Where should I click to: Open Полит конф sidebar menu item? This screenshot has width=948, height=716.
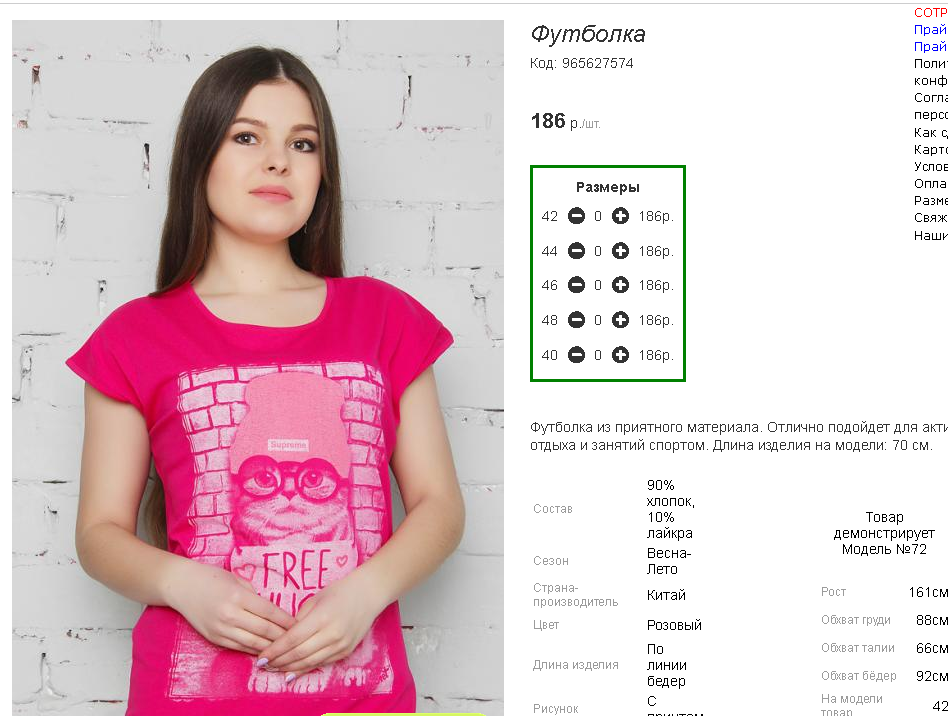930,72
